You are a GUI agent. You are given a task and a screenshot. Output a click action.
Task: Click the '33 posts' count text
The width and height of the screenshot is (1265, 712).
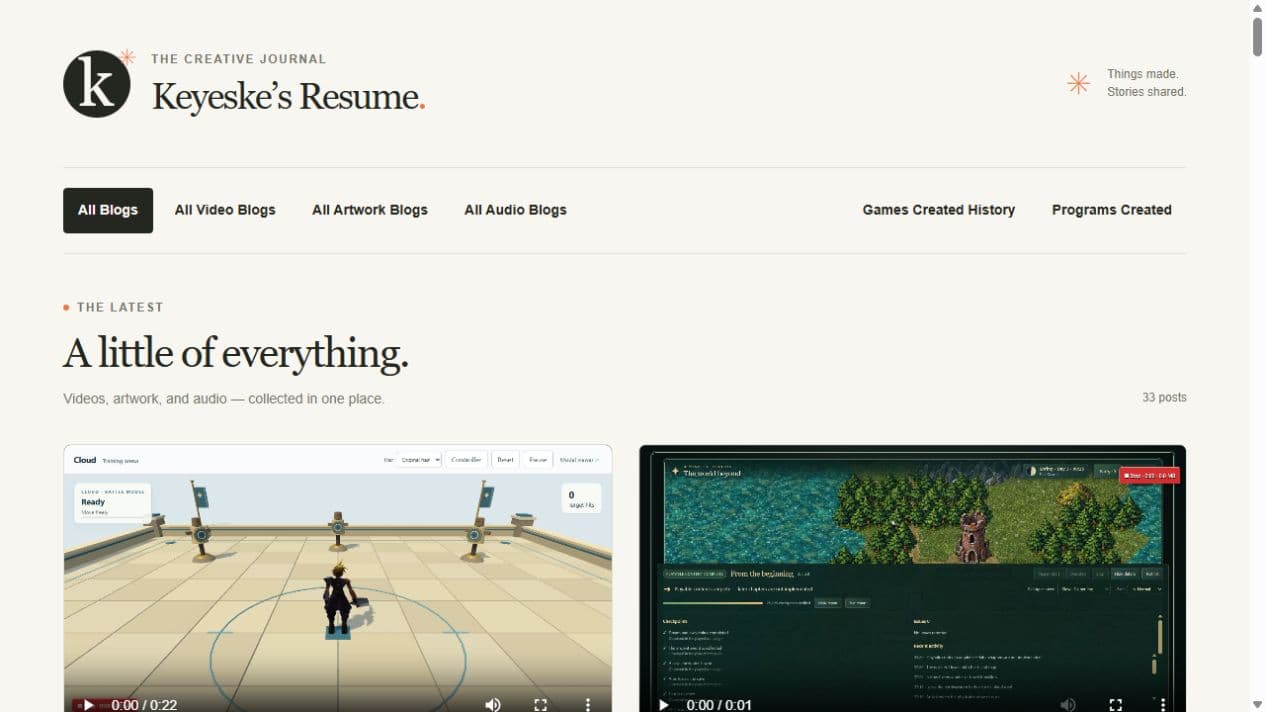point(1164,397)
